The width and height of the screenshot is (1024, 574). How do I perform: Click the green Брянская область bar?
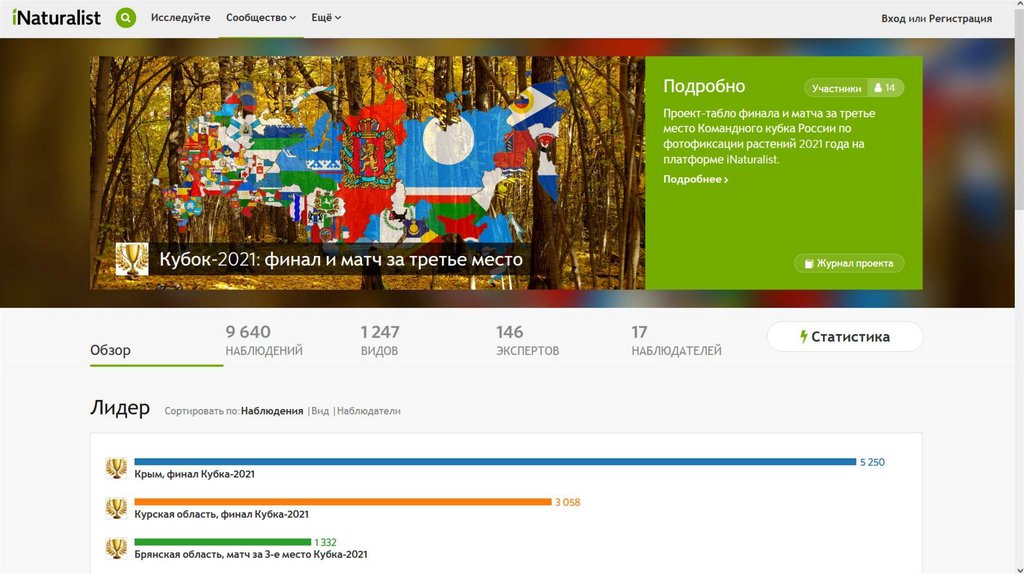coord(223,542)
